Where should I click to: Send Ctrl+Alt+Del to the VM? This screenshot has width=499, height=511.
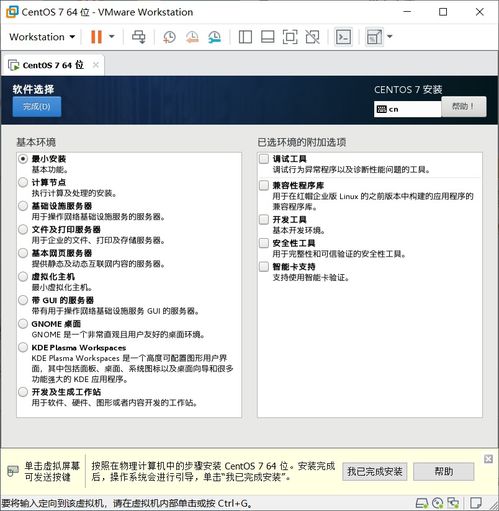point(139,37)
